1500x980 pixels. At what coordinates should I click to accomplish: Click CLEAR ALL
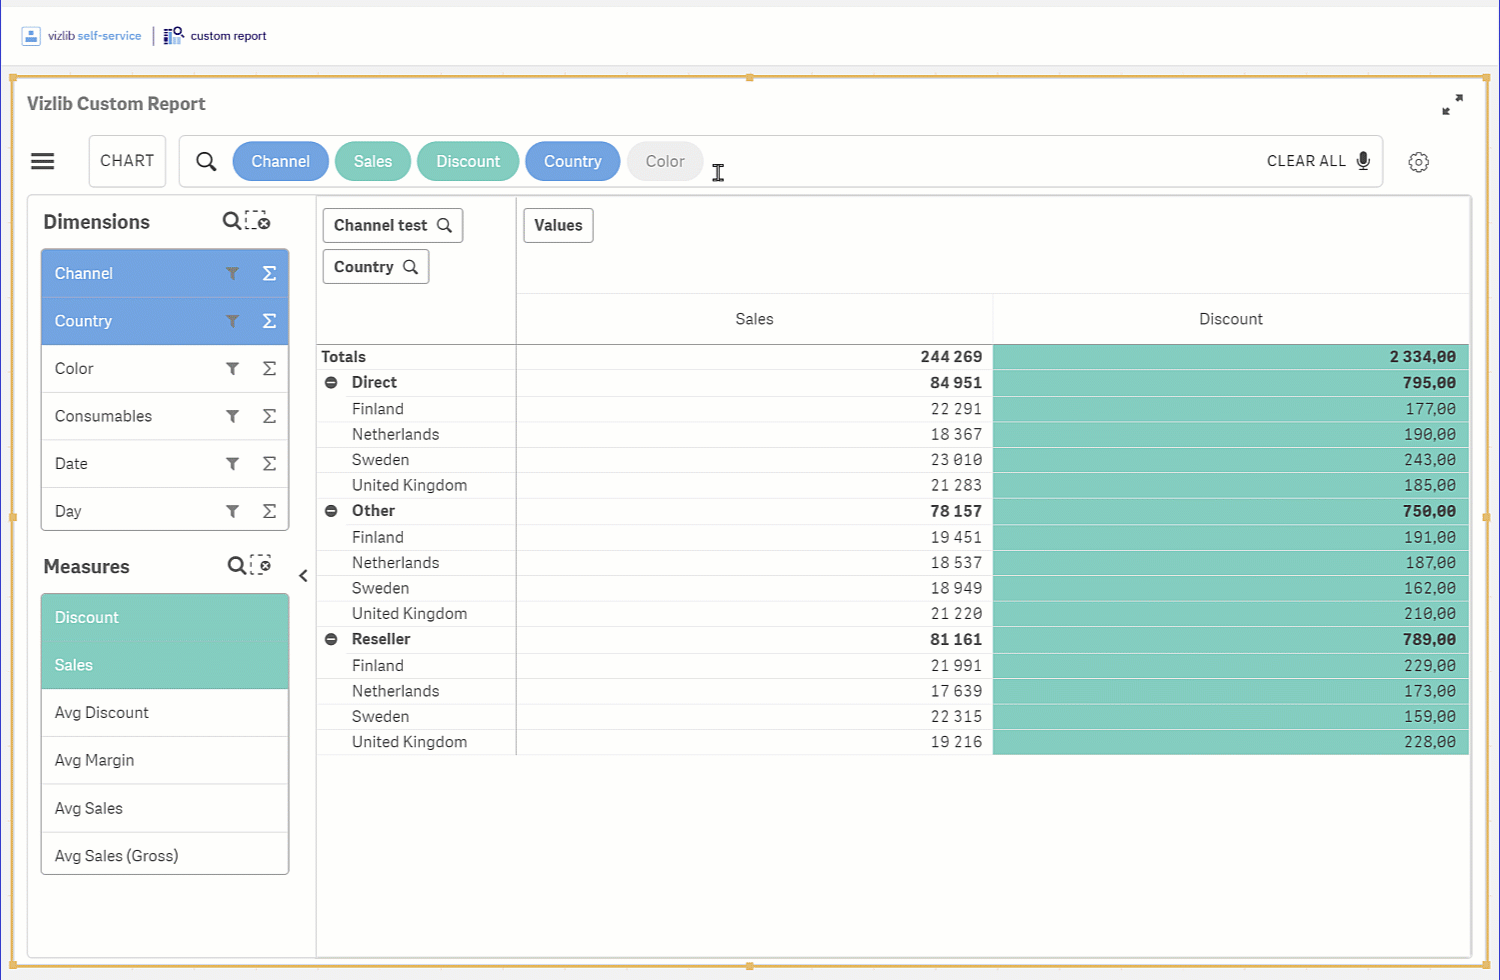click(1306, 161)
